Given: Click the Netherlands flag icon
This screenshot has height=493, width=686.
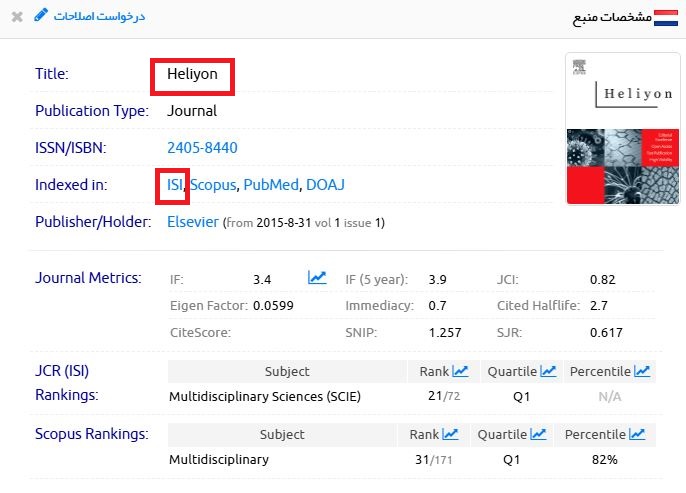Looking at the screenshot, I should click(x=667, y=17).
